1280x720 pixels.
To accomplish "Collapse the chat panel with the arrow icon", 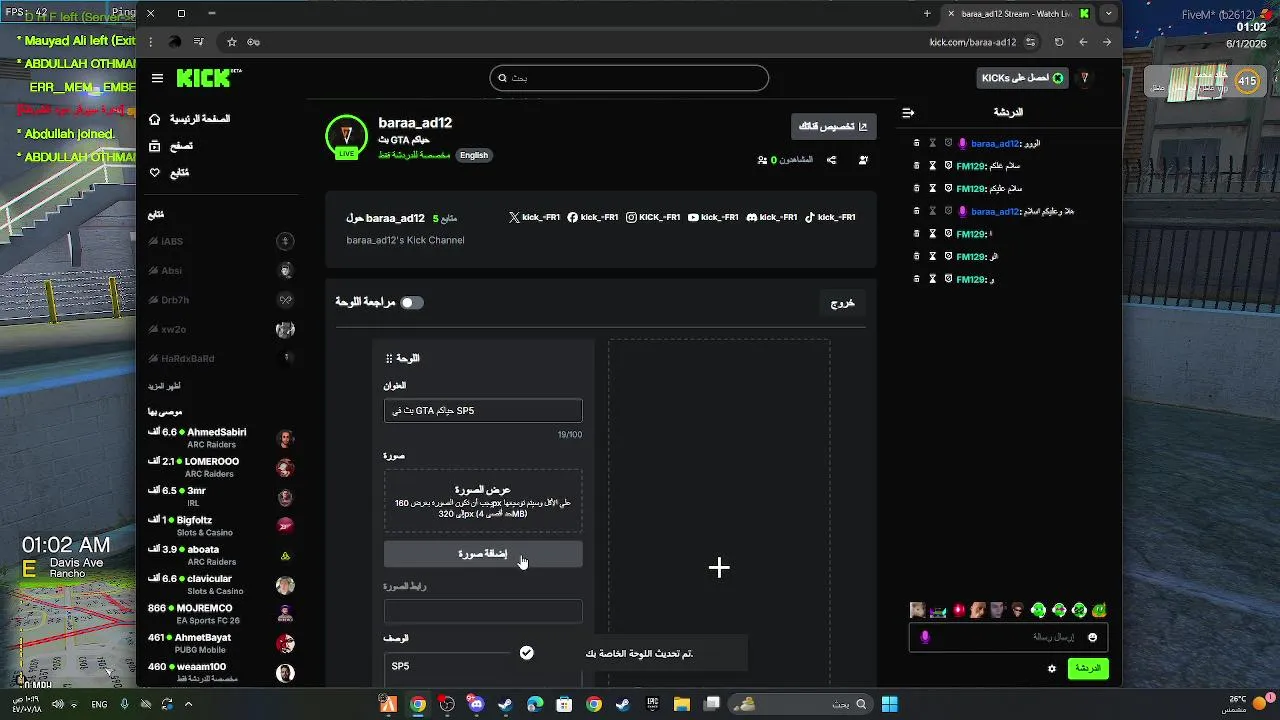I will click(908, 113).
